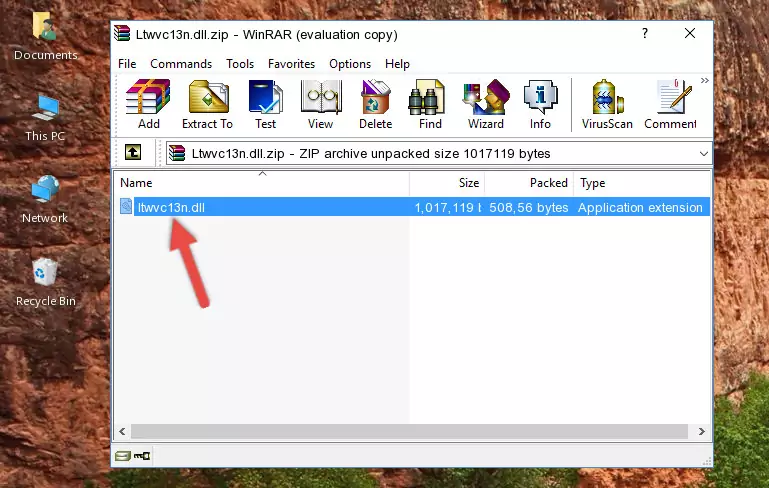Open the Comment tool

(x=670, y=104)
